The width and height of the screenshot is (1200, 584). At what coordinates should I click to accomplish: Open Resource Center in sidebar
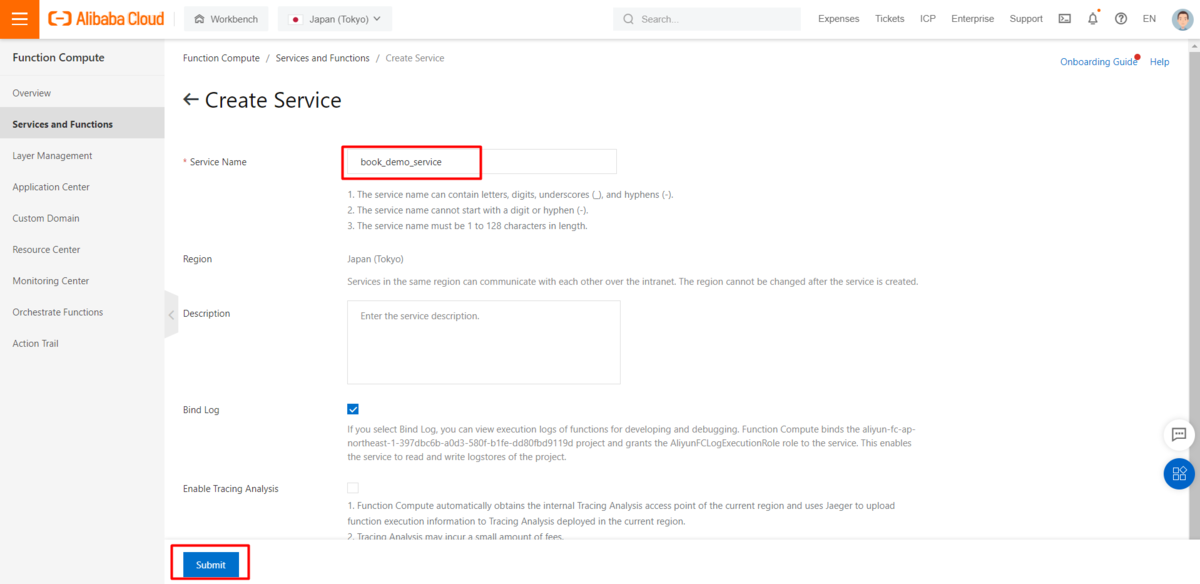click(82, 250)
